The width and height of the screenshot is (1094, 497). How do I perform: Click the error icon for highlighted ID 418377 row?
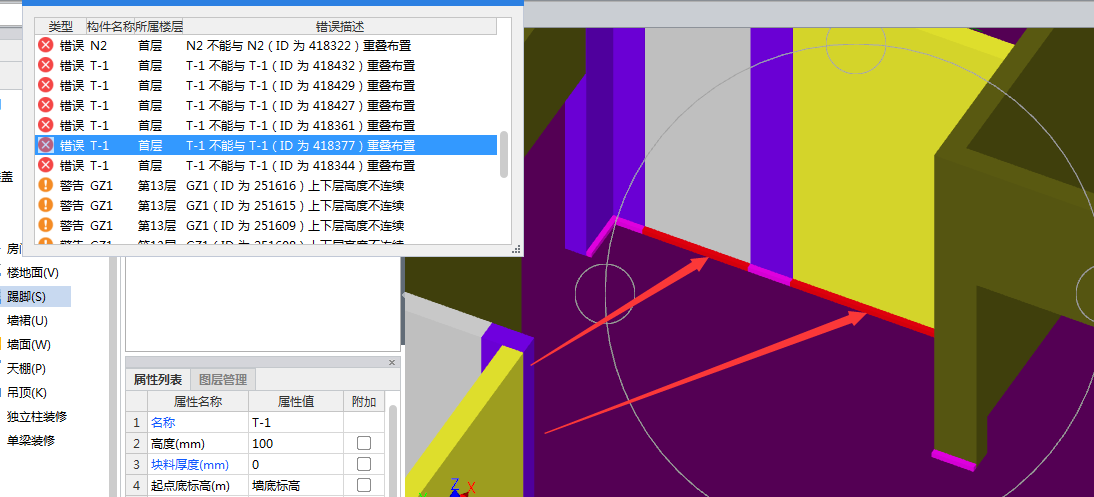45,145
